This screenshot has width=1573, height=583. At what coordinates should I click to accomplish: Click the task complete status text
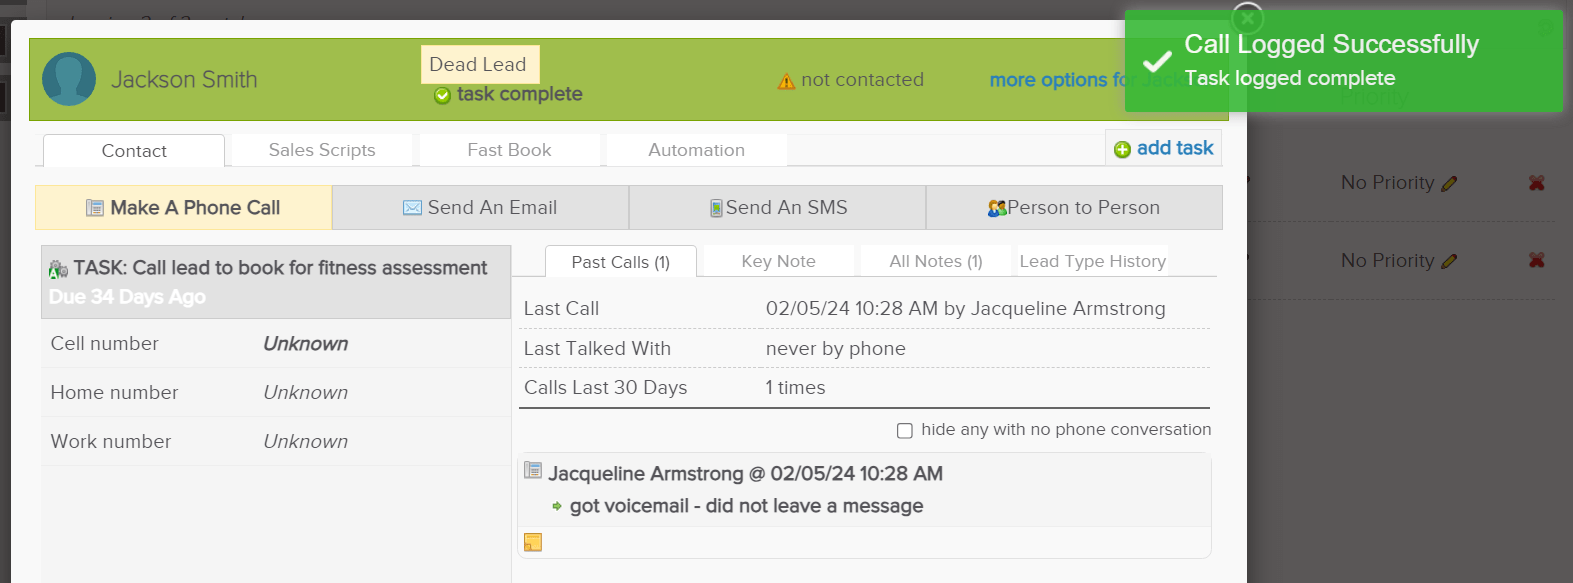pos(520,94)
